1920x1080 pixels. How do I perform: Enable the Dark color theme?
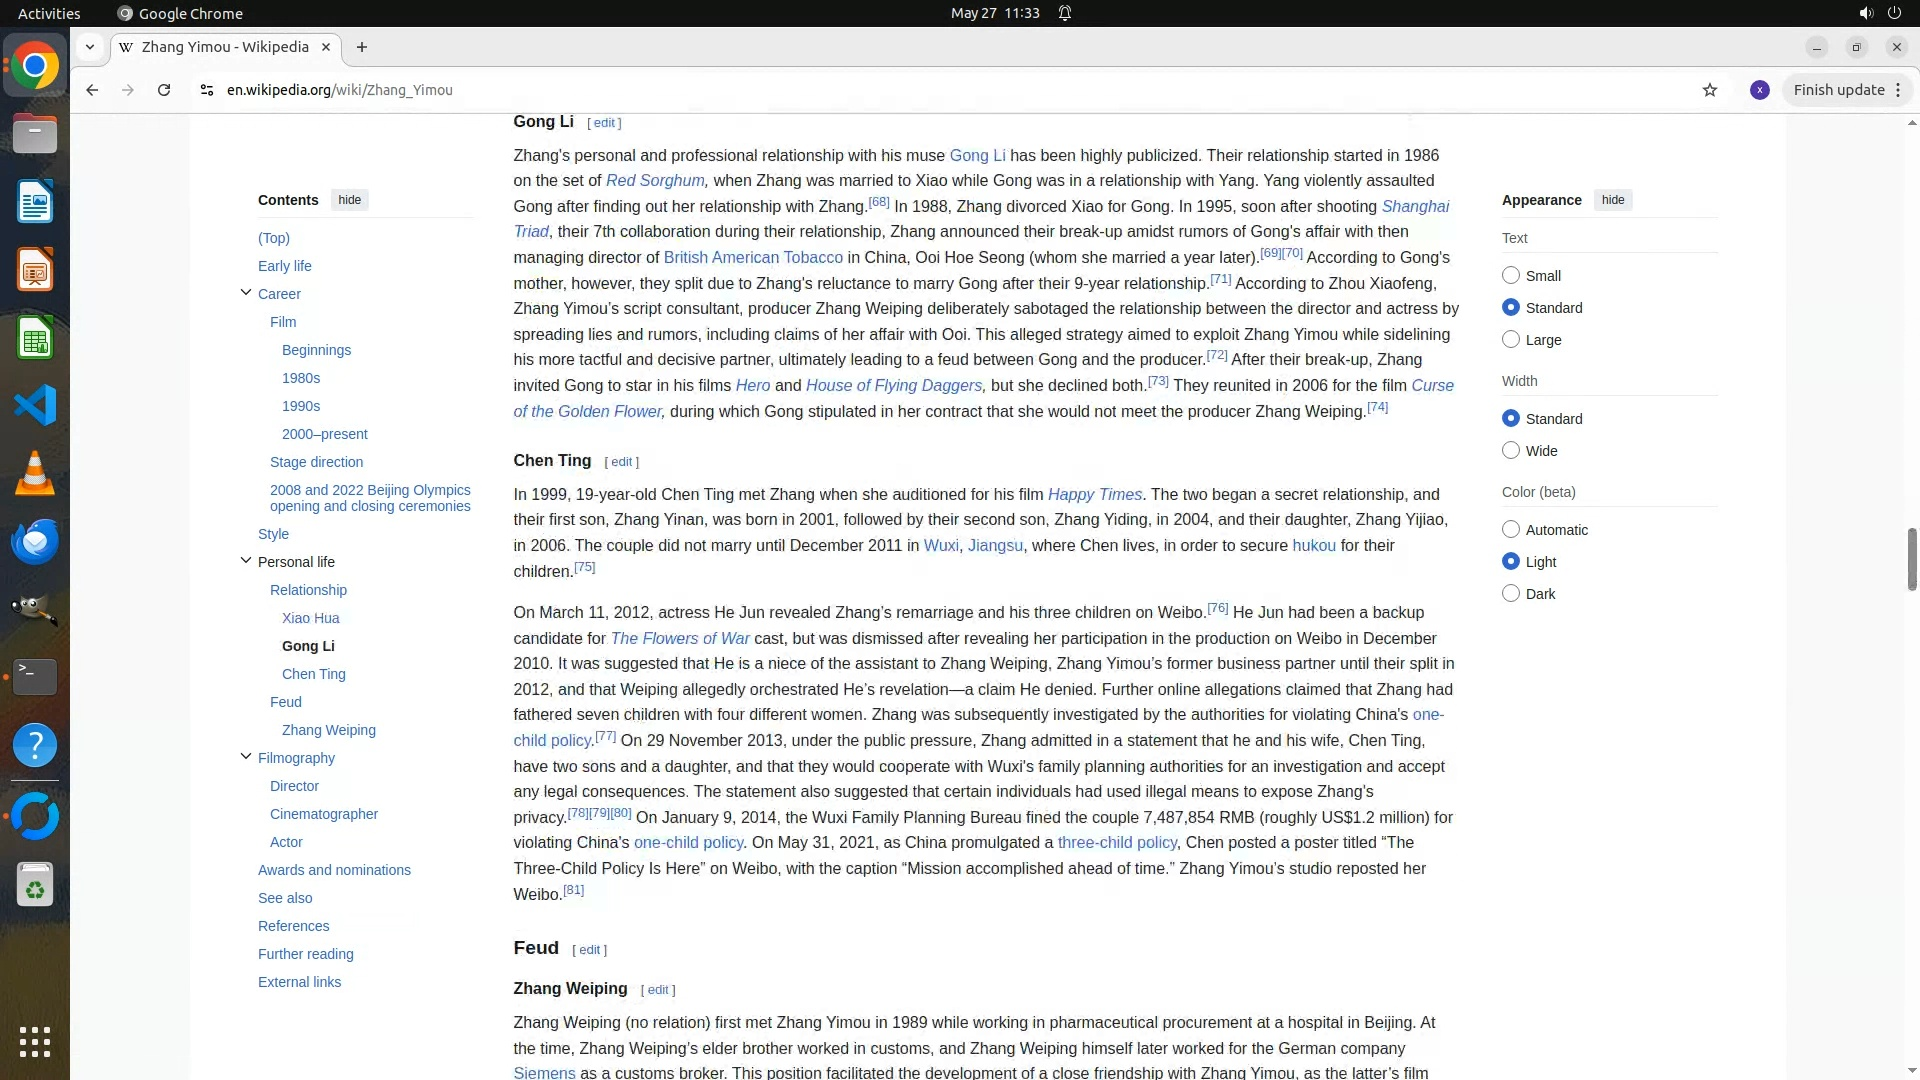click(x=1511, y=594)
